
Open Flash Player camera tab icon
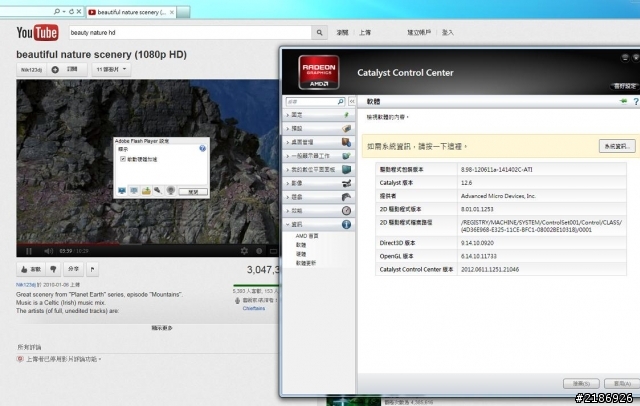pyautogui.click(x=171, y=191)
